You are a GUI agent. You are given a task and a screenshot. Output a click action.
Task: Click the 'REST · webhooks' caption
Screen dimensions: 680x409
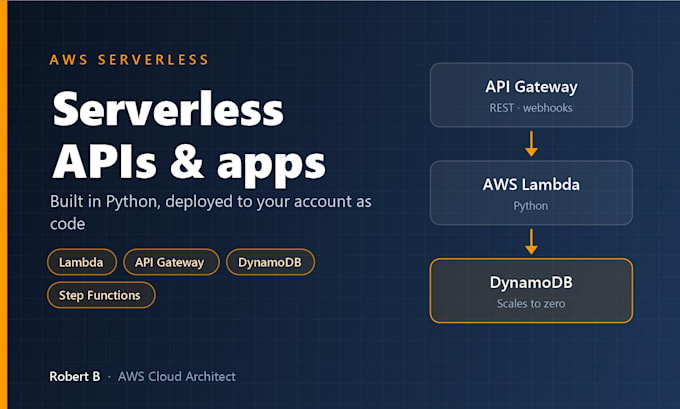coord(531,108)
